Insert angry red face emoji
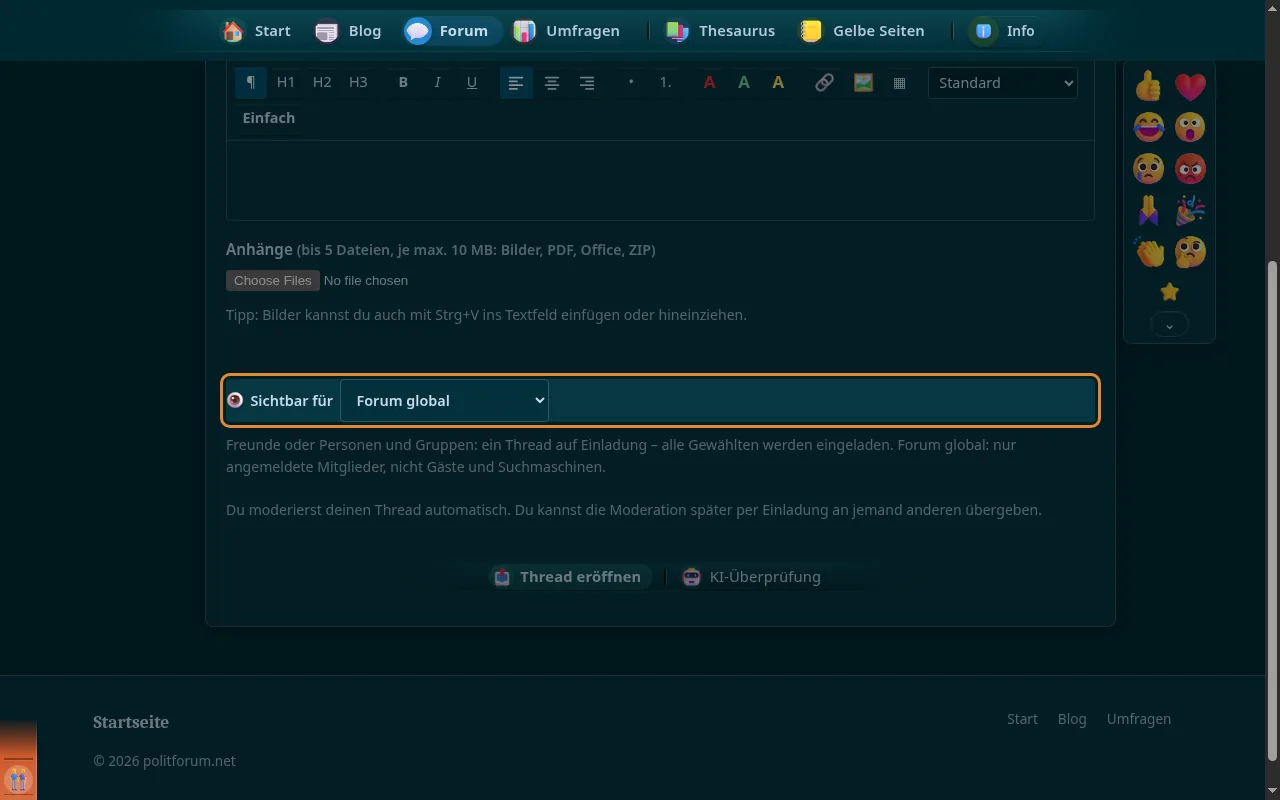1280x800 pixels. (1190, 169)
